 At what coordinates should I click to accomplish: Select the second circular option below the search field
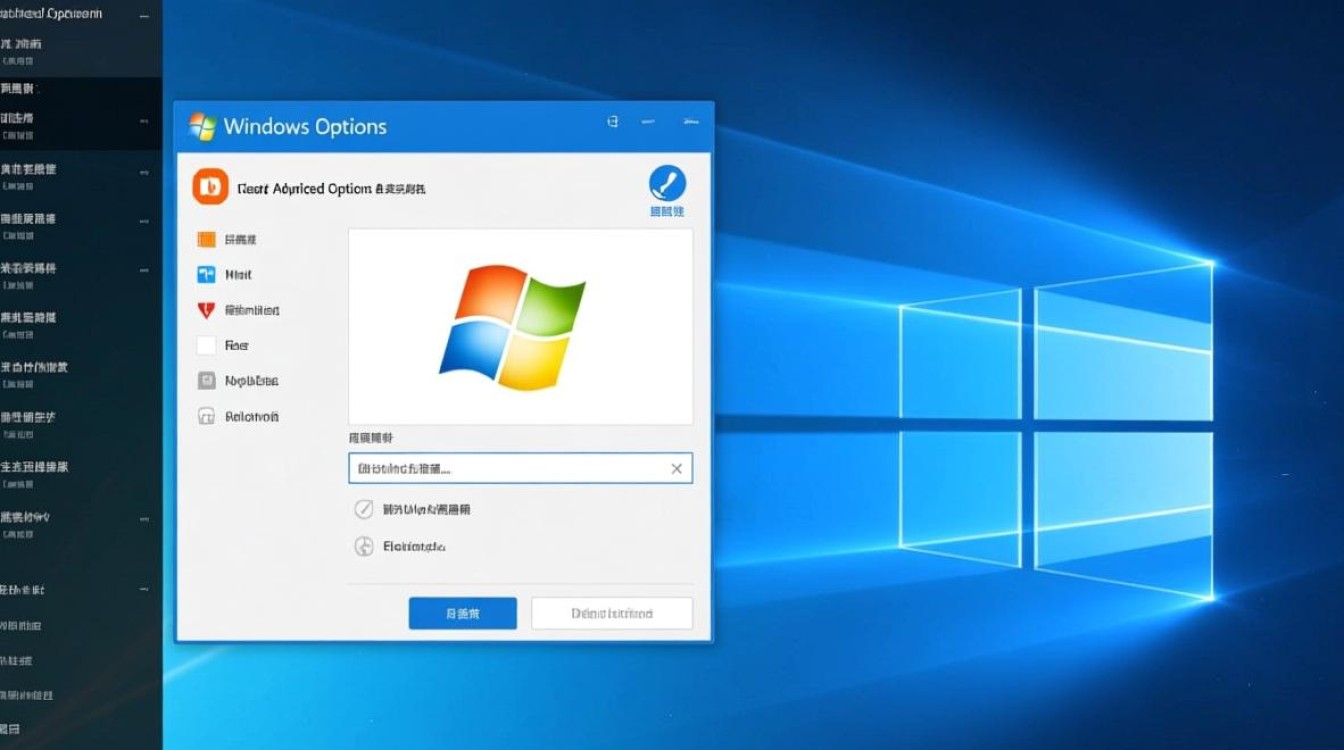pos(364,546)
